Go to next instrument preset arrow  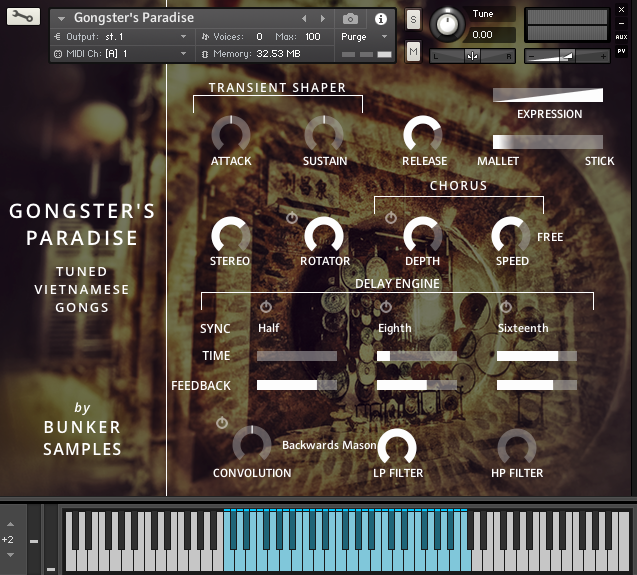click(x=323, y=19)
